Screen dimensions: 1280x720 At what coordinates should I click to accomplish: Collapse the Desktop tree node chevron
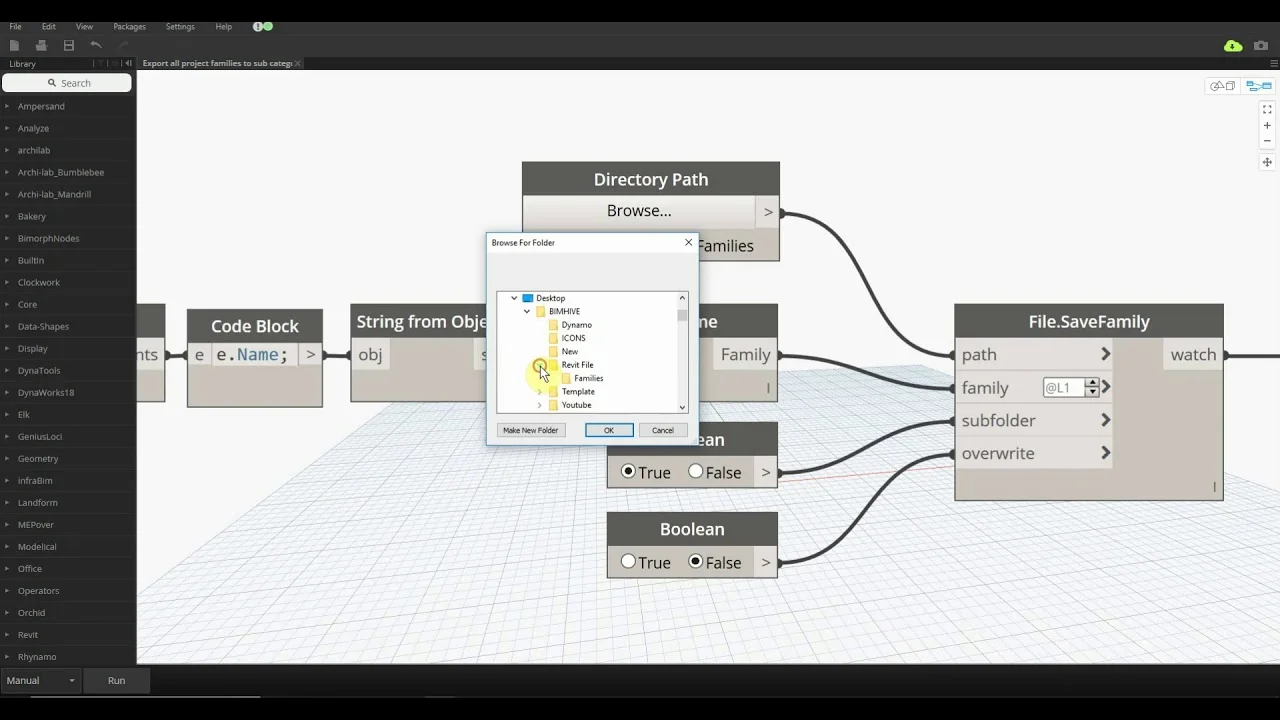point(514,298)
